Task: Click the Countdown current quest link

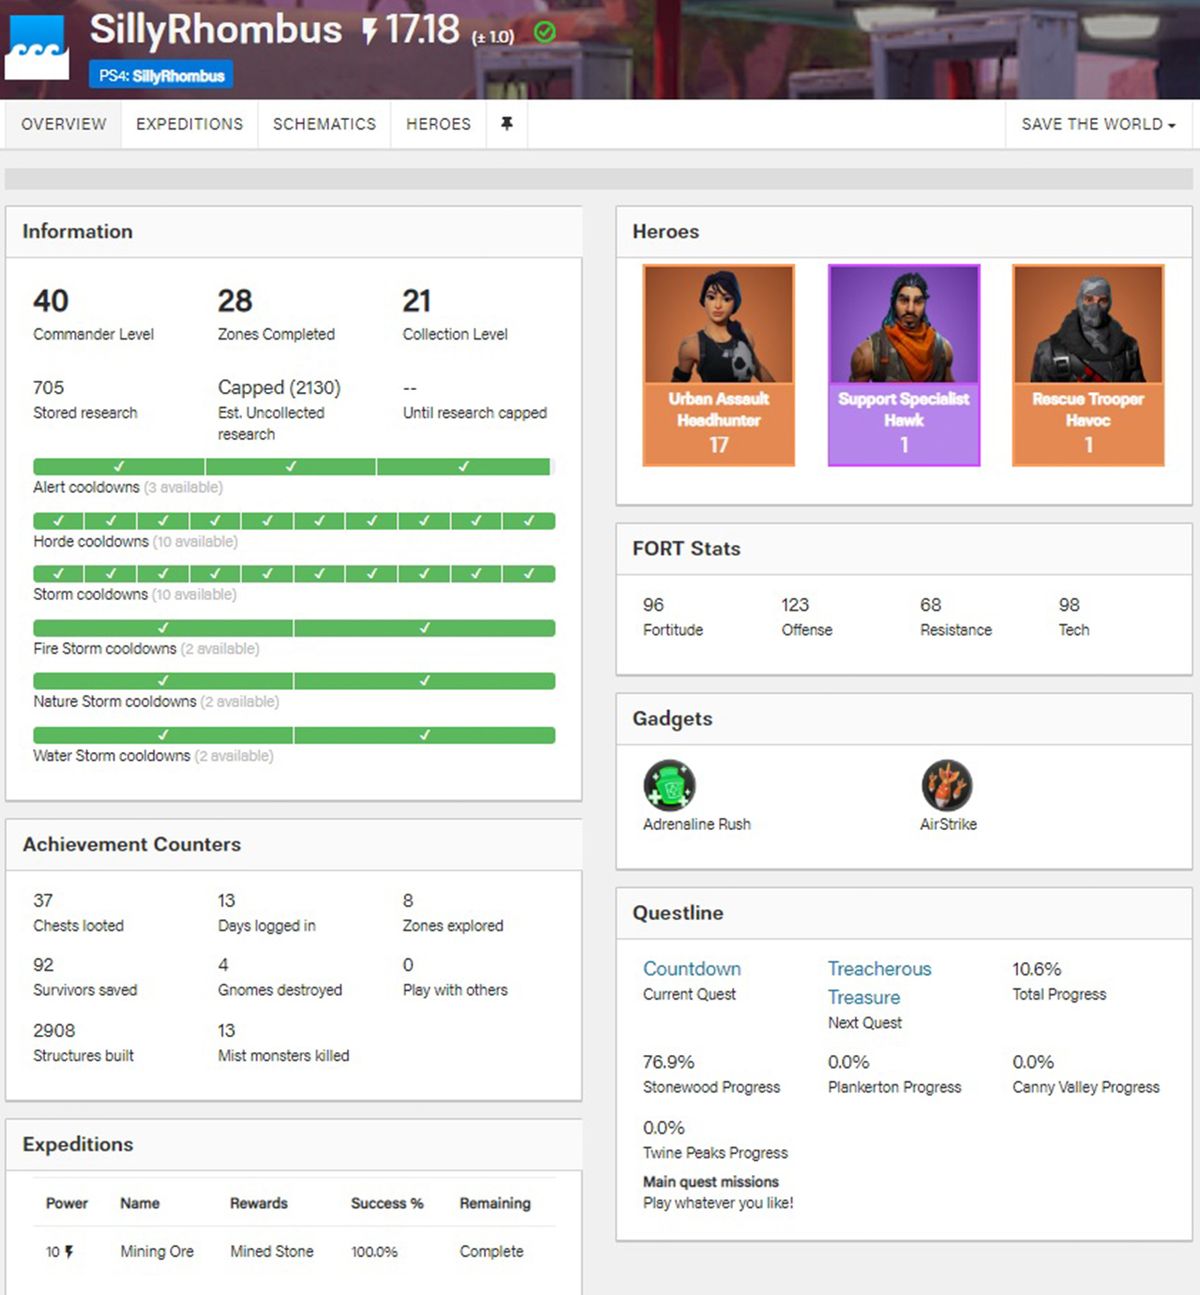Action: click(x=692, y=968)
